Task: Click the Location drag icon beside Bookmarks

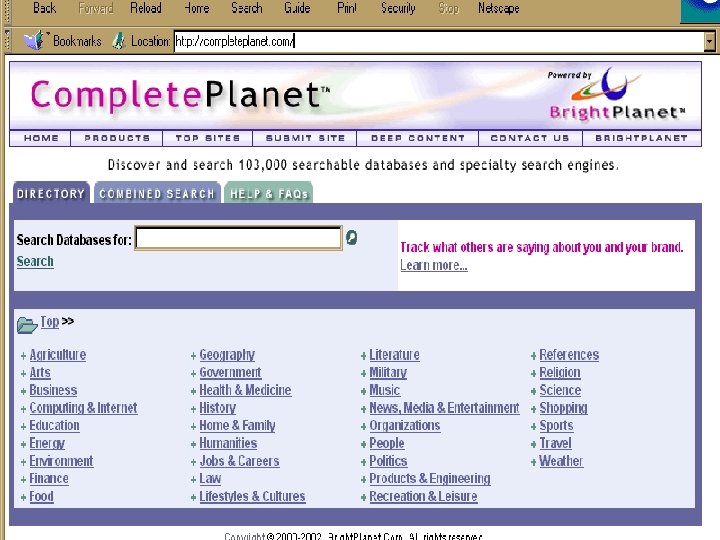Action: point(119,41)
